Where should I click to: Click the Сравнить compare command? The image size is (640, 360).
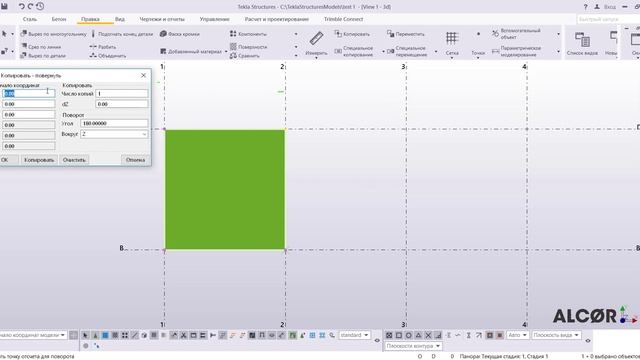(245, 56)
